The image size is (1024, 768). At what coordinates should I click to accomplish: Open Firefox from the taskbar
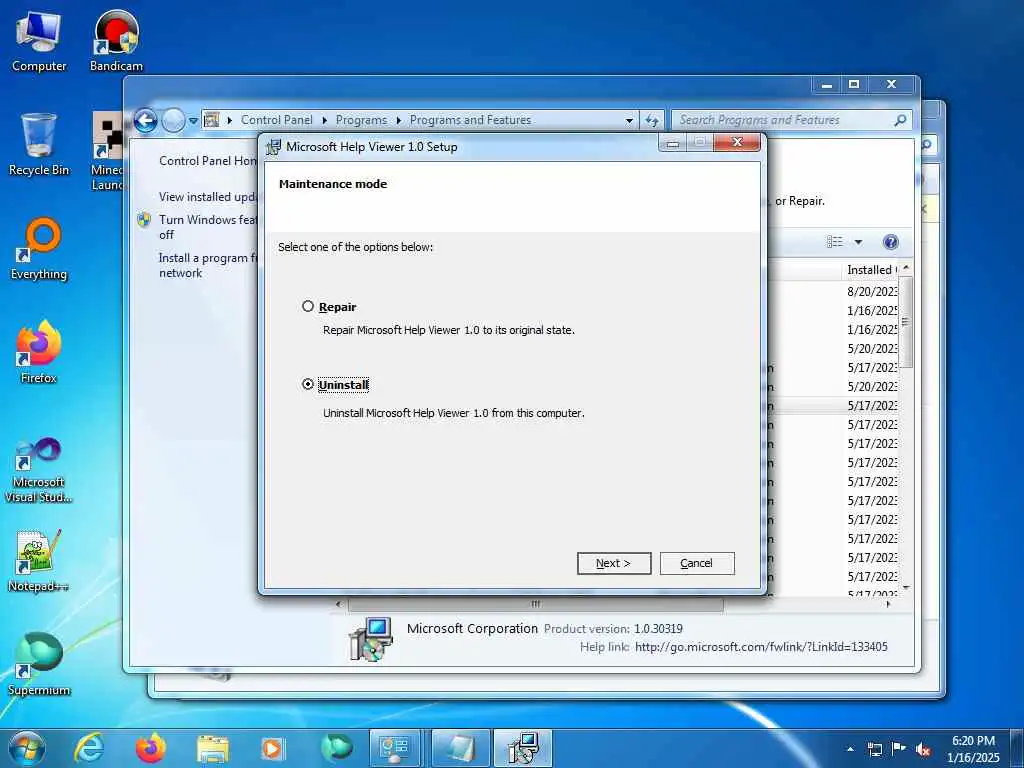151,748
